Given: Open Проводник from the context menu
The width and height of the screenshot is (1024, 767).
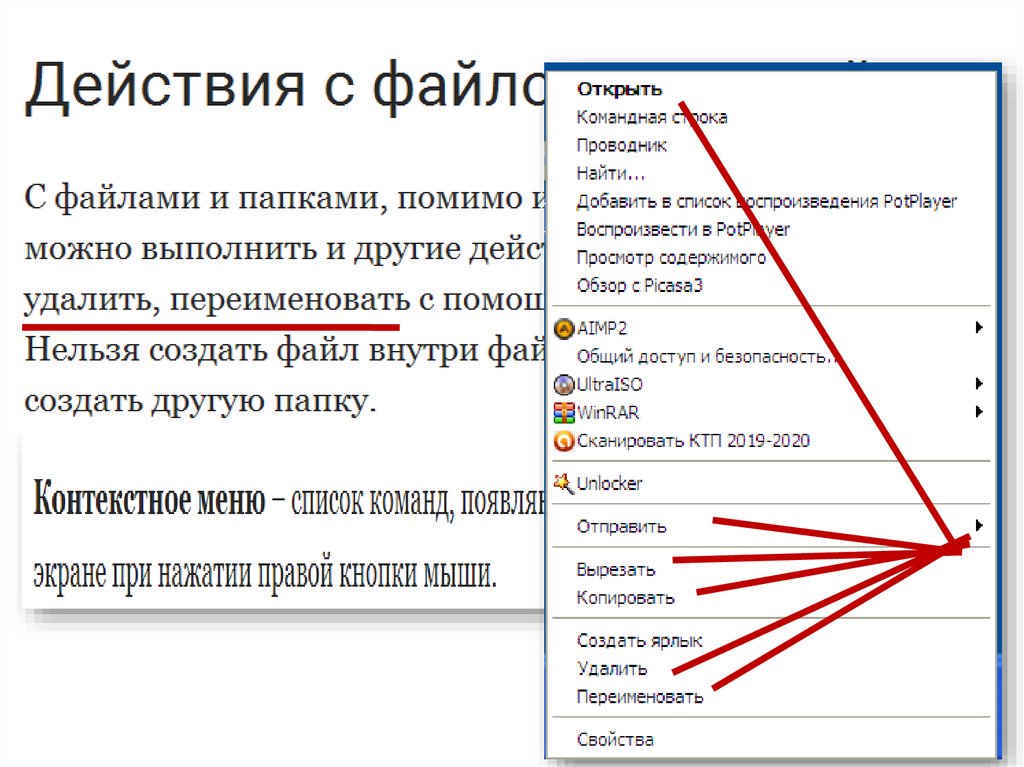Looking at the screenshot, I should [622, 145].
